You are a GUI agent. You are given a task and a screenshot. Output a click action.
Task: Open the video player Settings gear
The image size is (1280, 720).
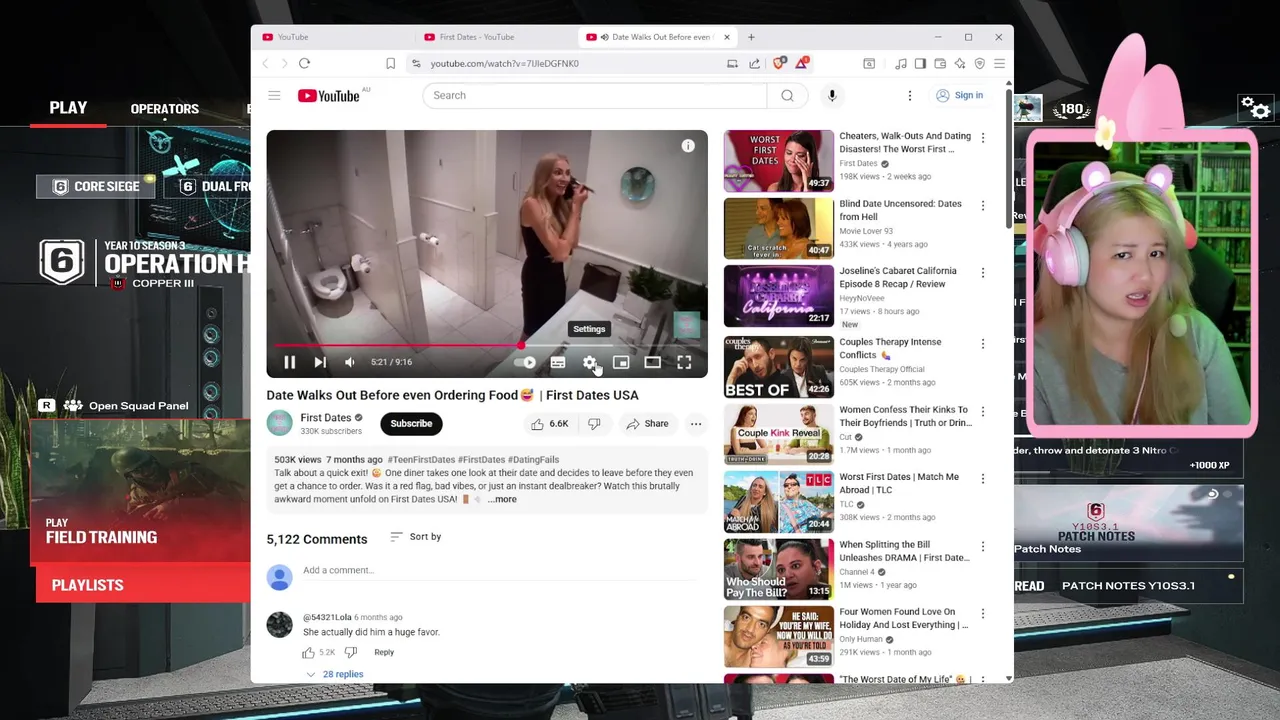[589, 362]
